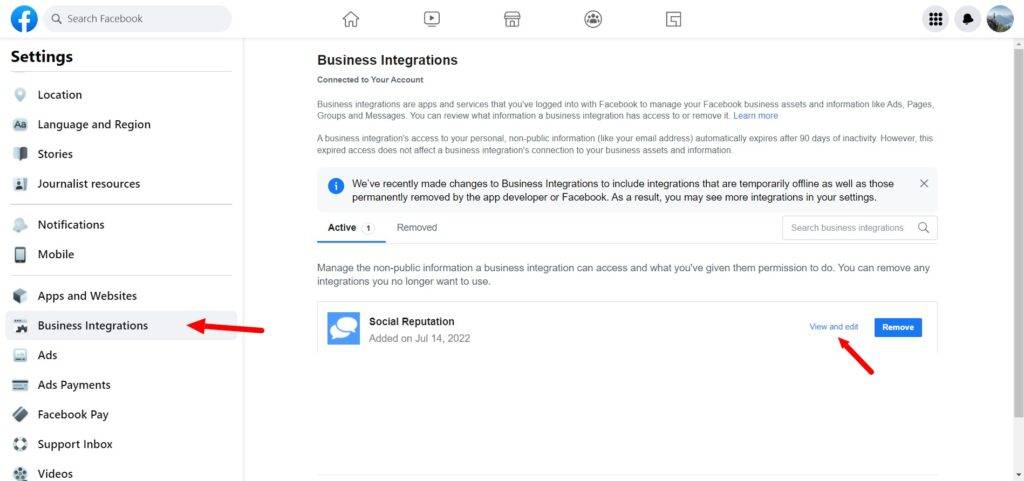Go to Ads Payments settings
The height and width of the screenshot is (481, 1024).
[74, 385]
